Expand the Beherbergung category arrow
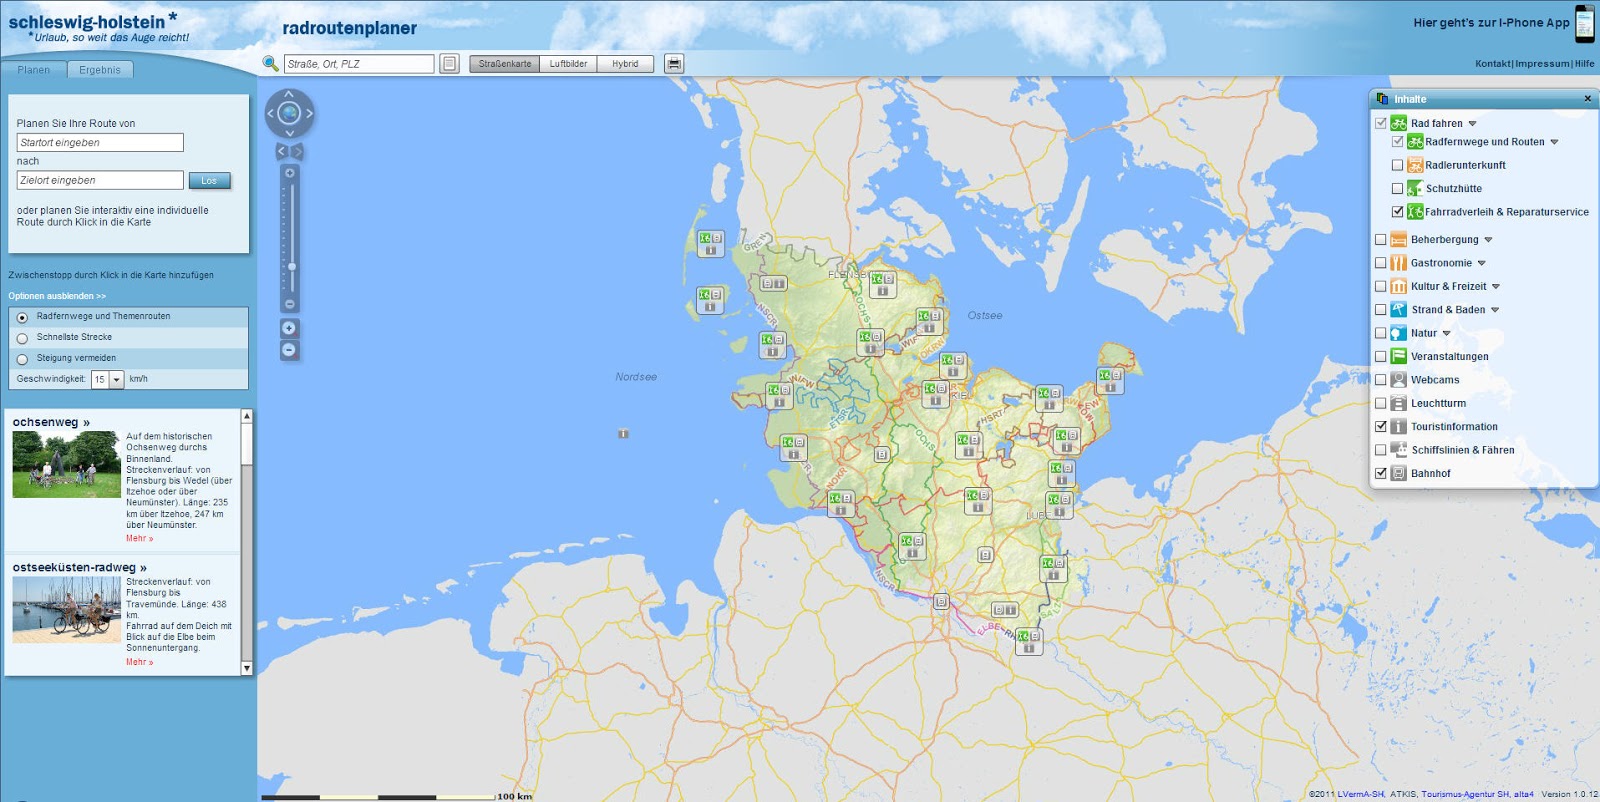This screenshot has height=802, width=1600. point(1488,240)
